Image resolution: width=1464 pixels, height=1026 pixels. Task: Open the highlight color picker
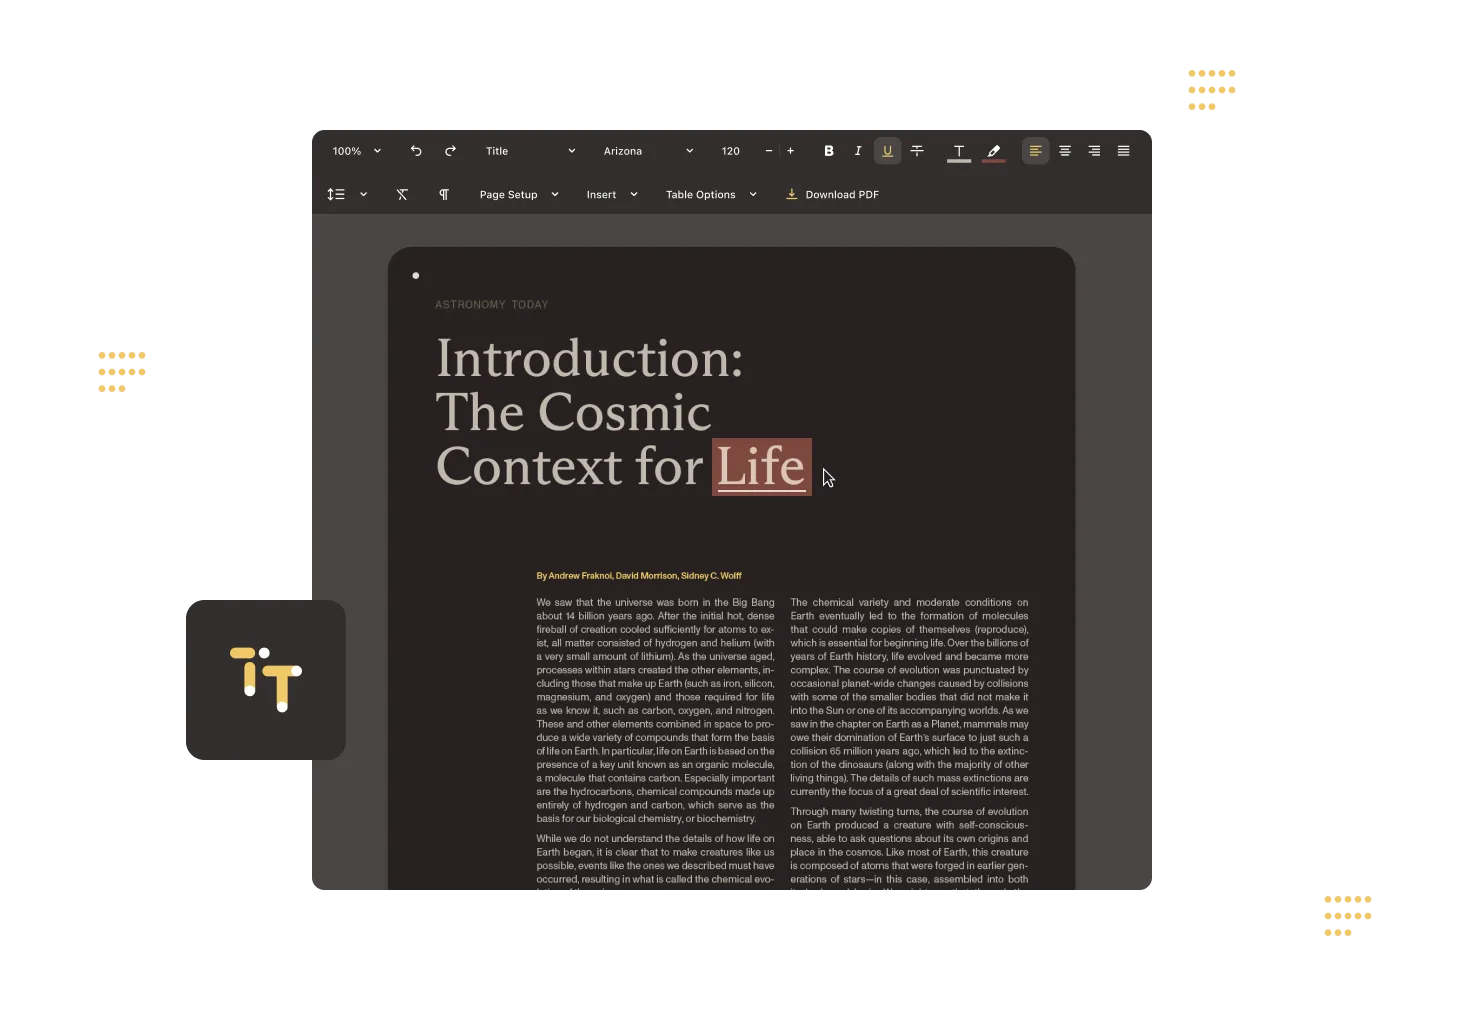click(x=993, y=151)
